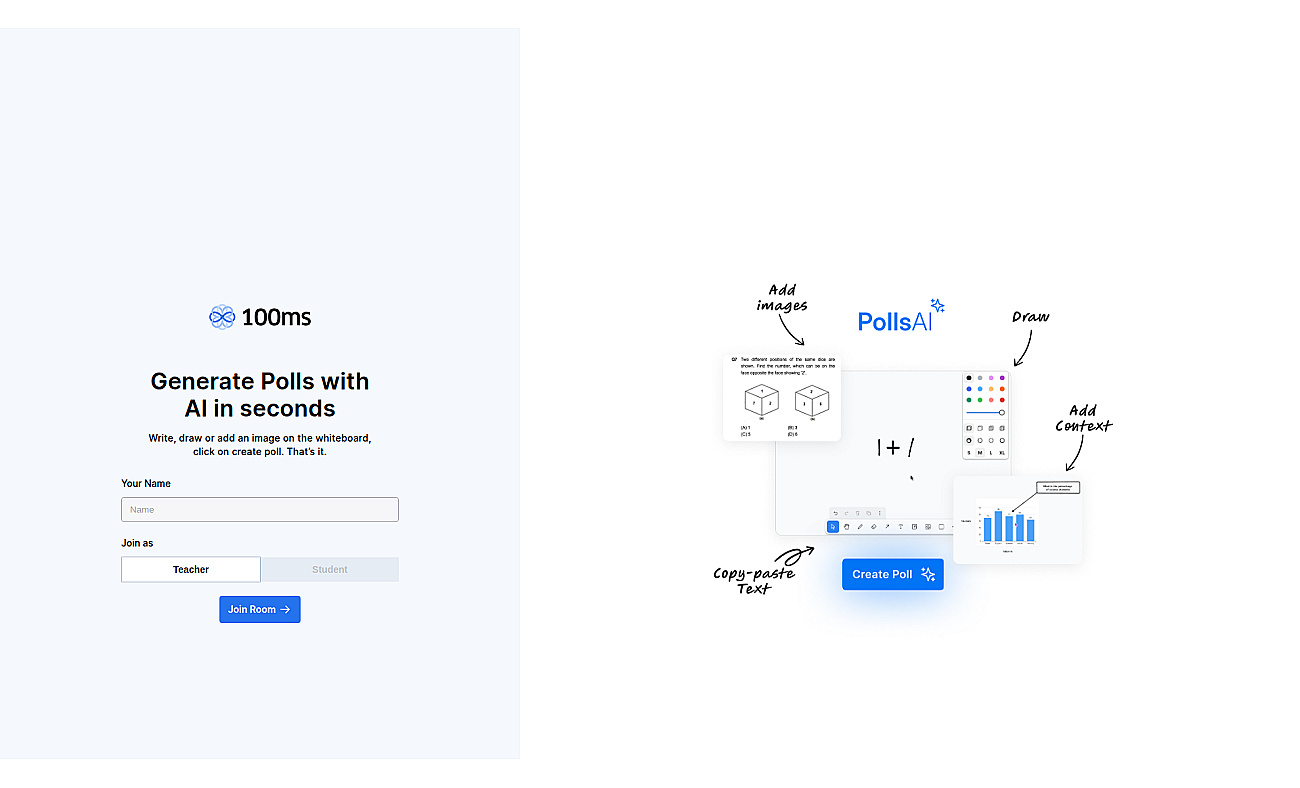
Task: Select the text tool in whiteboard toolbar
Action: tap(901, 526)
